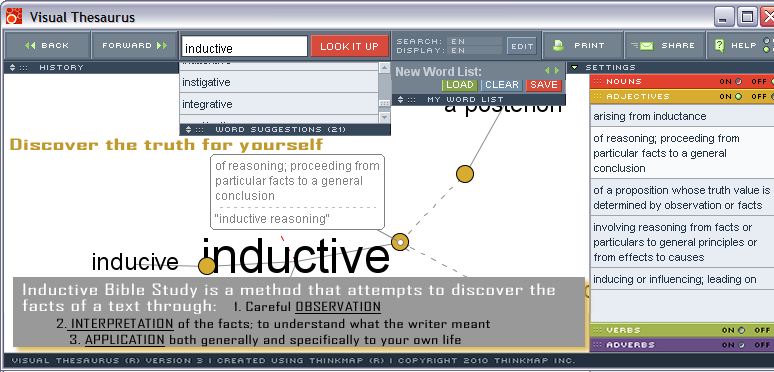The image size is (774, 372).
Task: Toggle the History panel expander arrows
Action: click(x=12, y=68)
